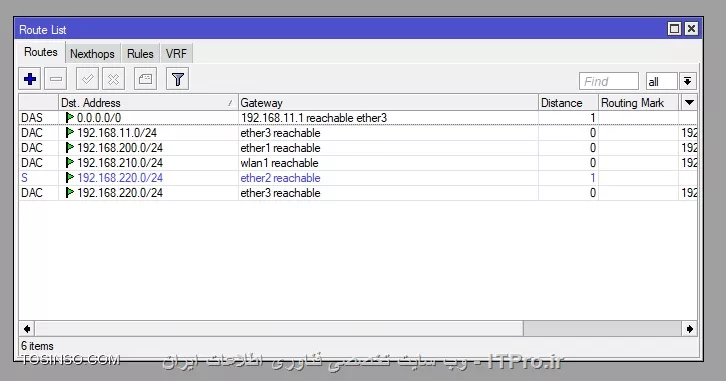Screen dimensions: 726x381
Task: Select the 192.168.11.0/24 route row
Action: point(358,133)
